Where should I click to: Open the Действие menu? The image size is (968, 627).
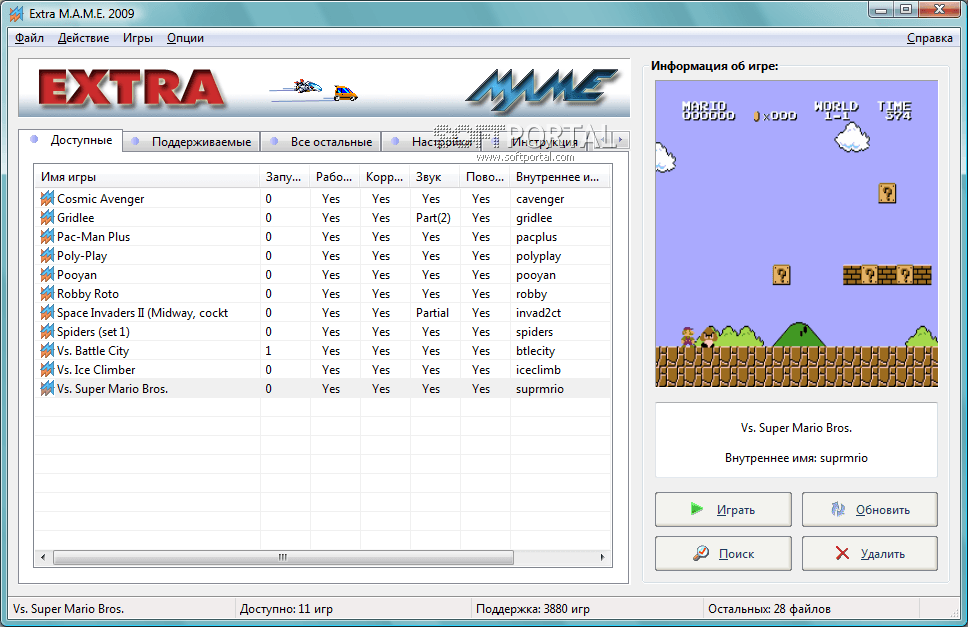click(x=83, y=38)
